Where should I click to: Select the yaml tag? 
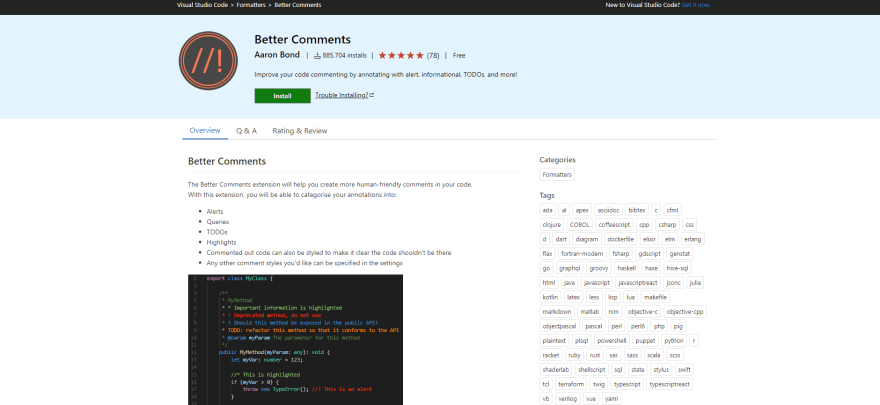click(611, 399)
